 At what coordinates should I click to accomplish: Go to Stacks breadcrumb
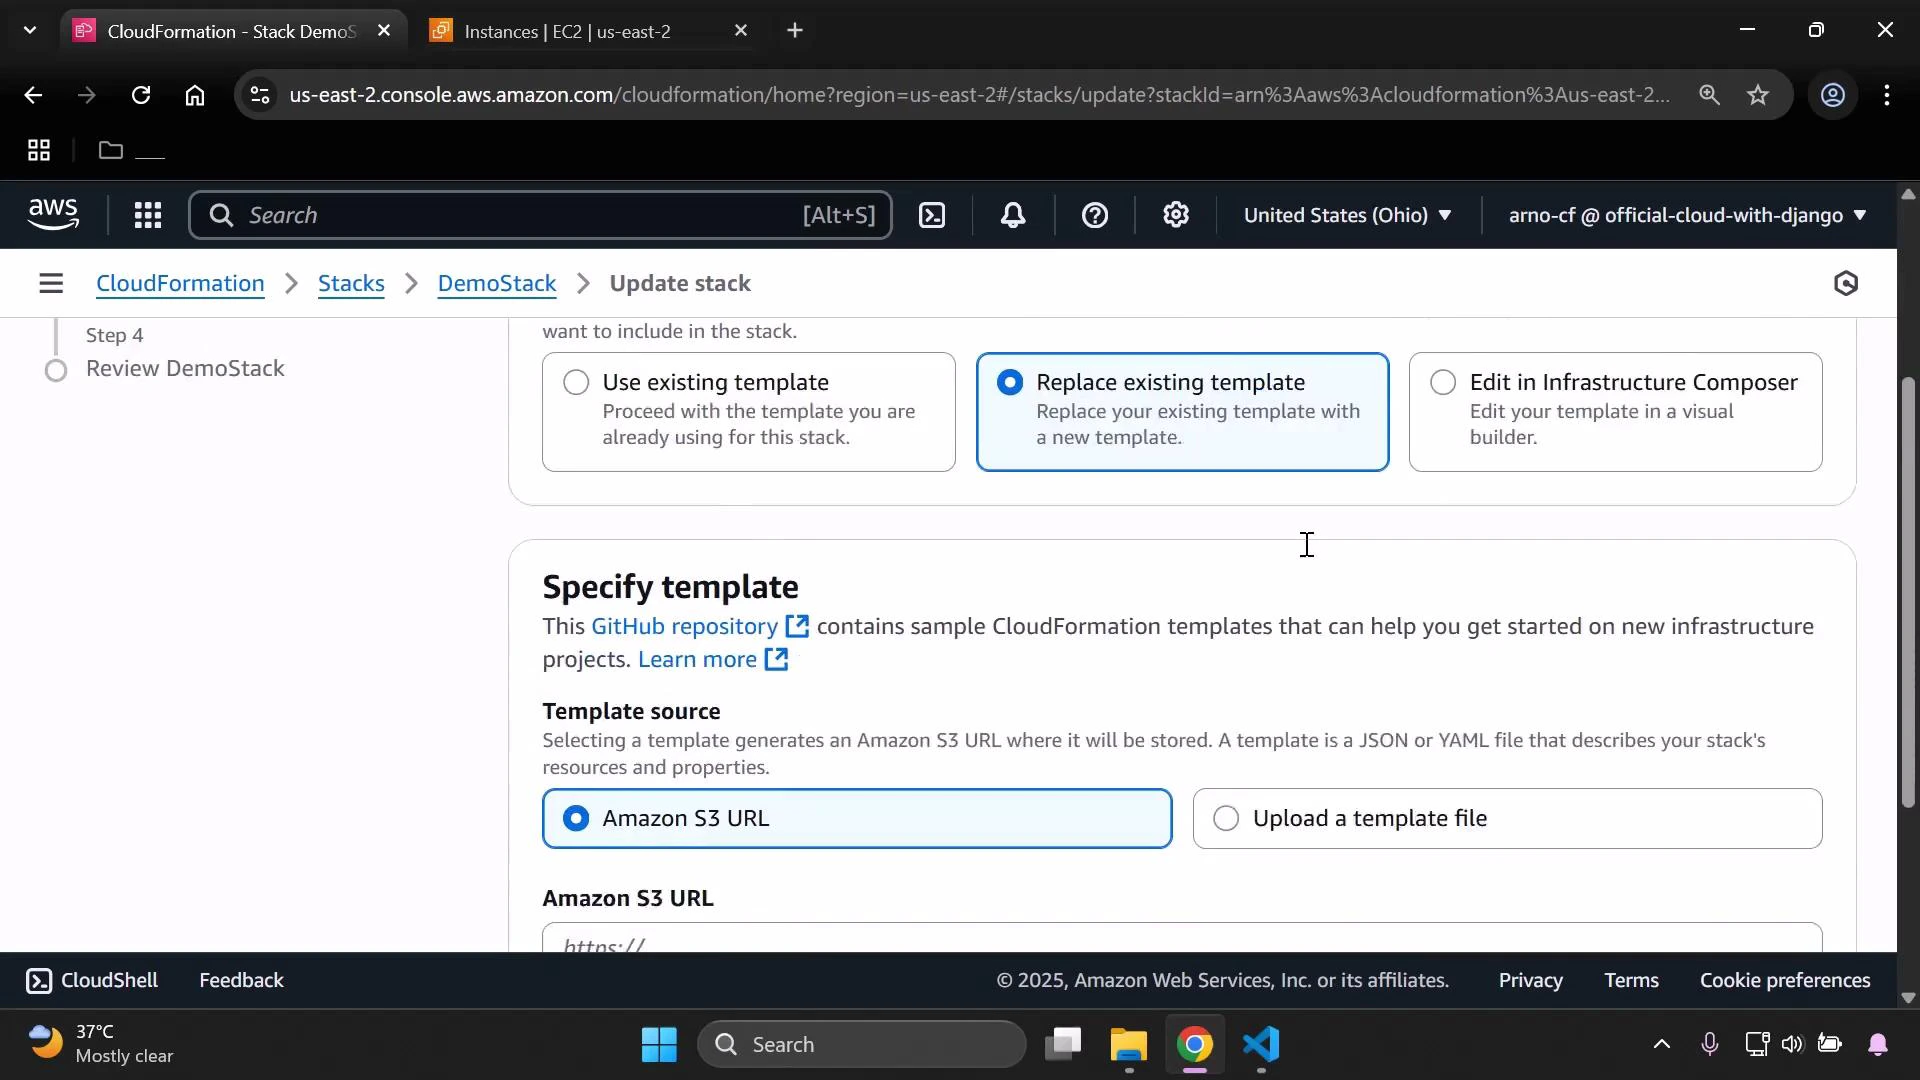pos(351,284)
